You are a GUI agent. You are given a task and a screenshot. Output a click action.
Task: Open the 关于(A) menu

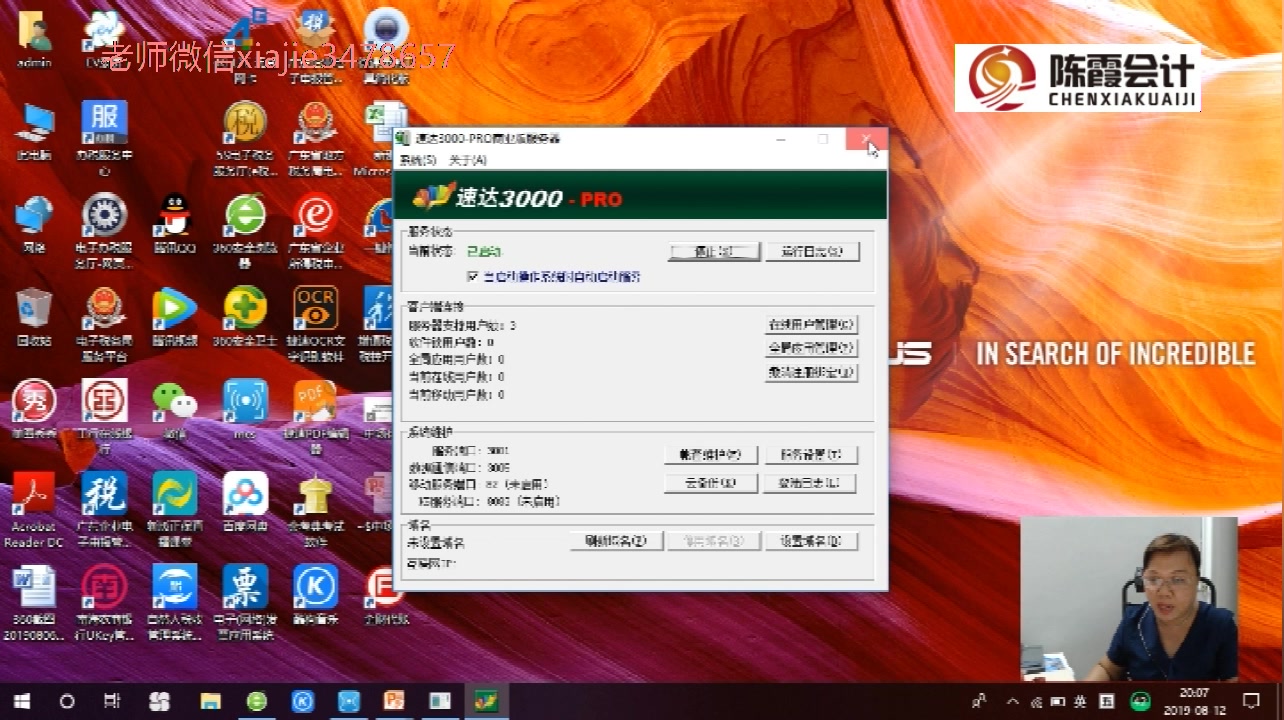(467, 160)
